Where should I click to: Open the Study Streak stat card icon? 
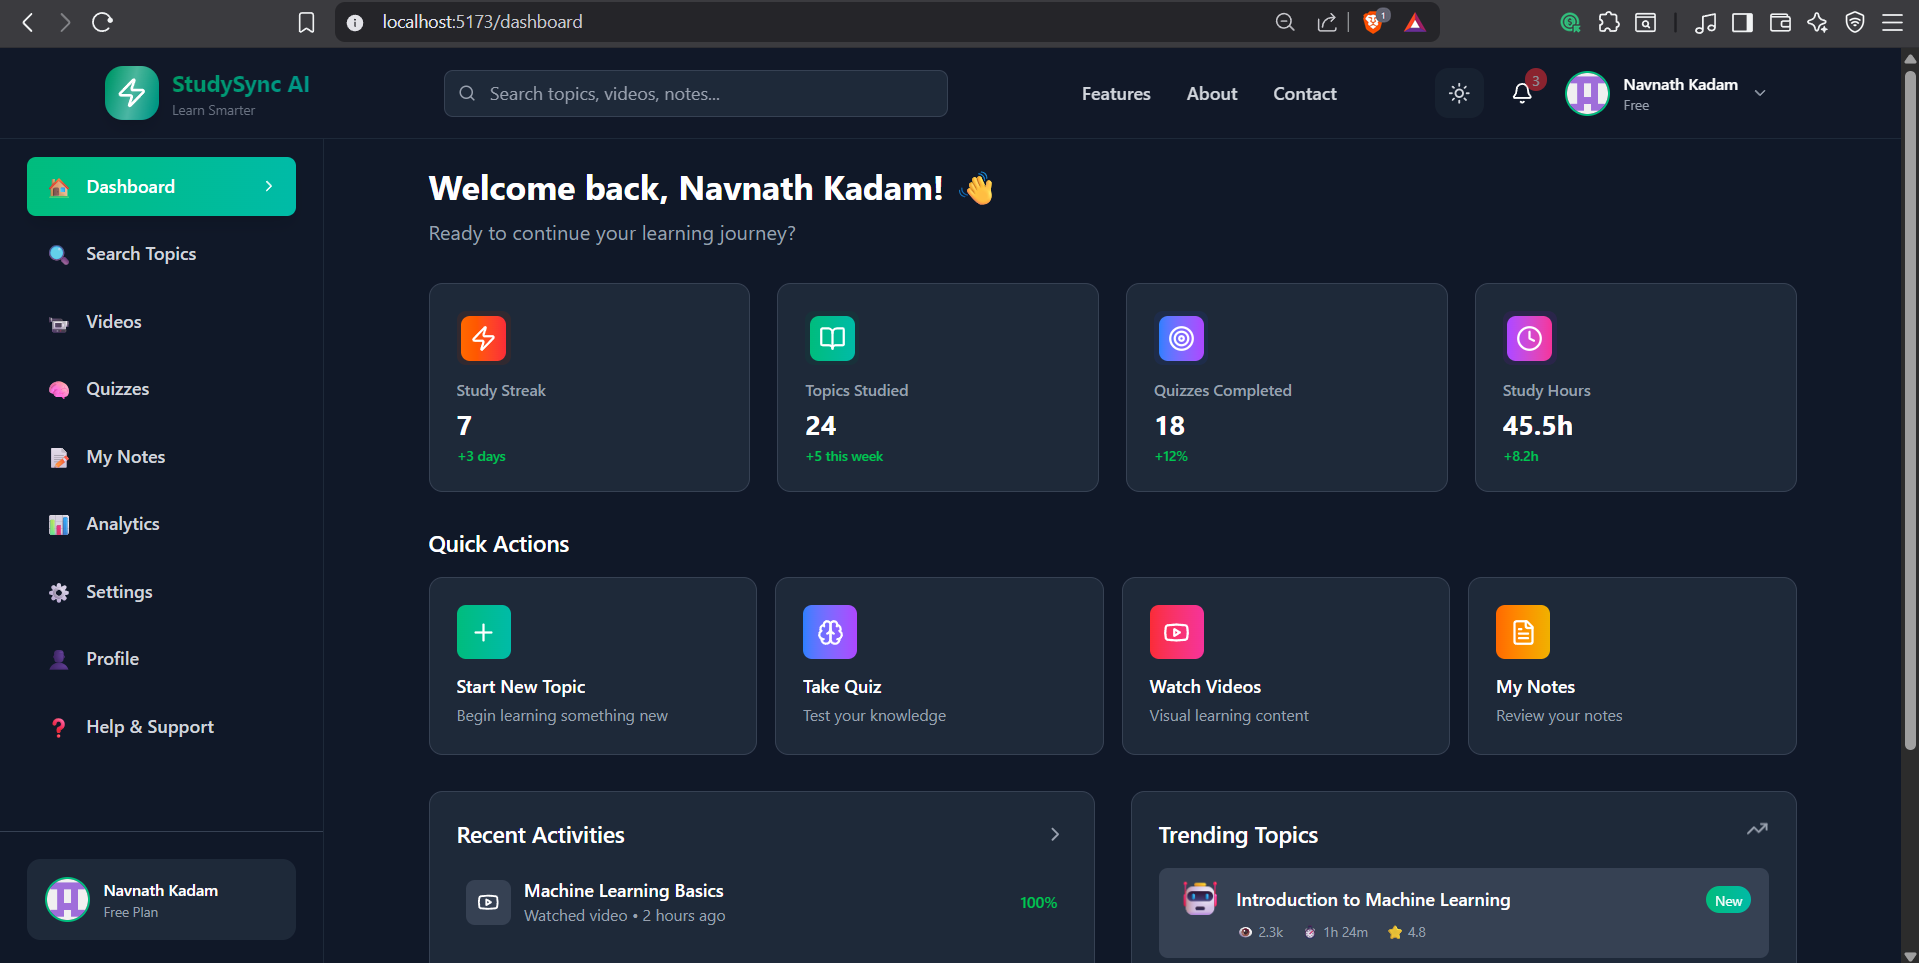pos(483,338)
